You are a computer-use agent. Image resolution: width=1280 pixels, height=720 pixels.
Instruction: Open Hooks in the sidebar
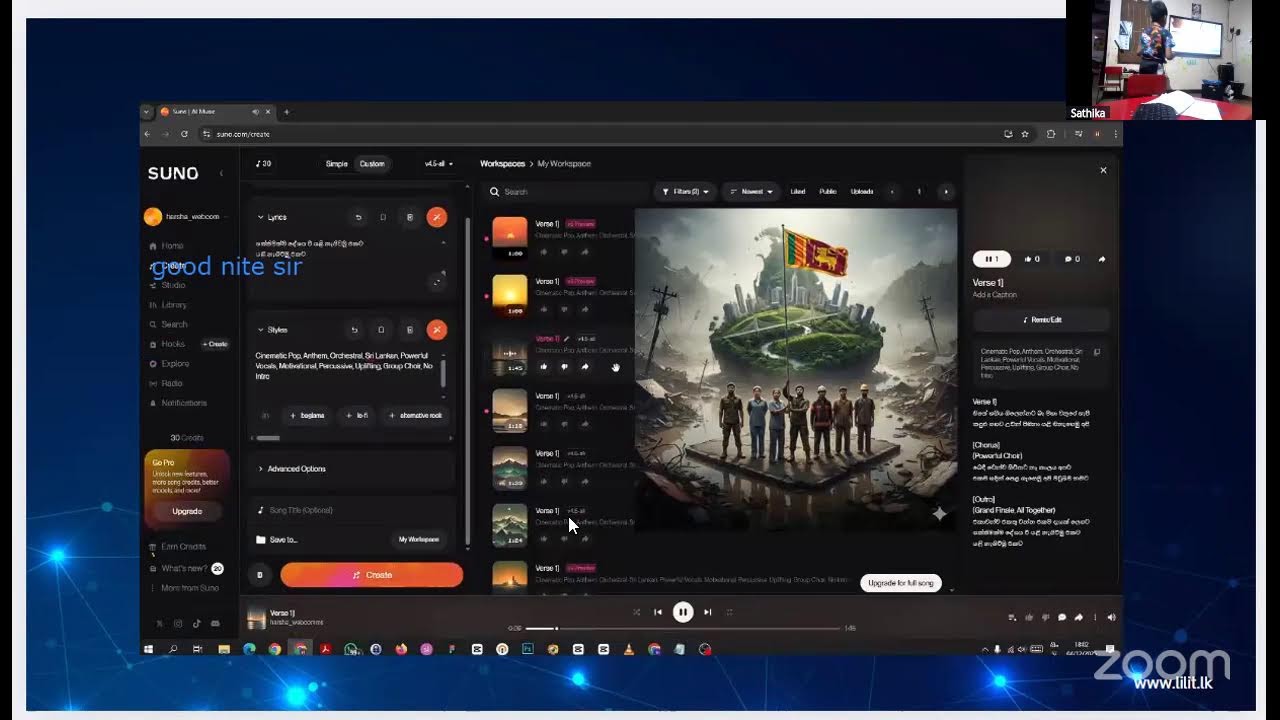(166, 344)
